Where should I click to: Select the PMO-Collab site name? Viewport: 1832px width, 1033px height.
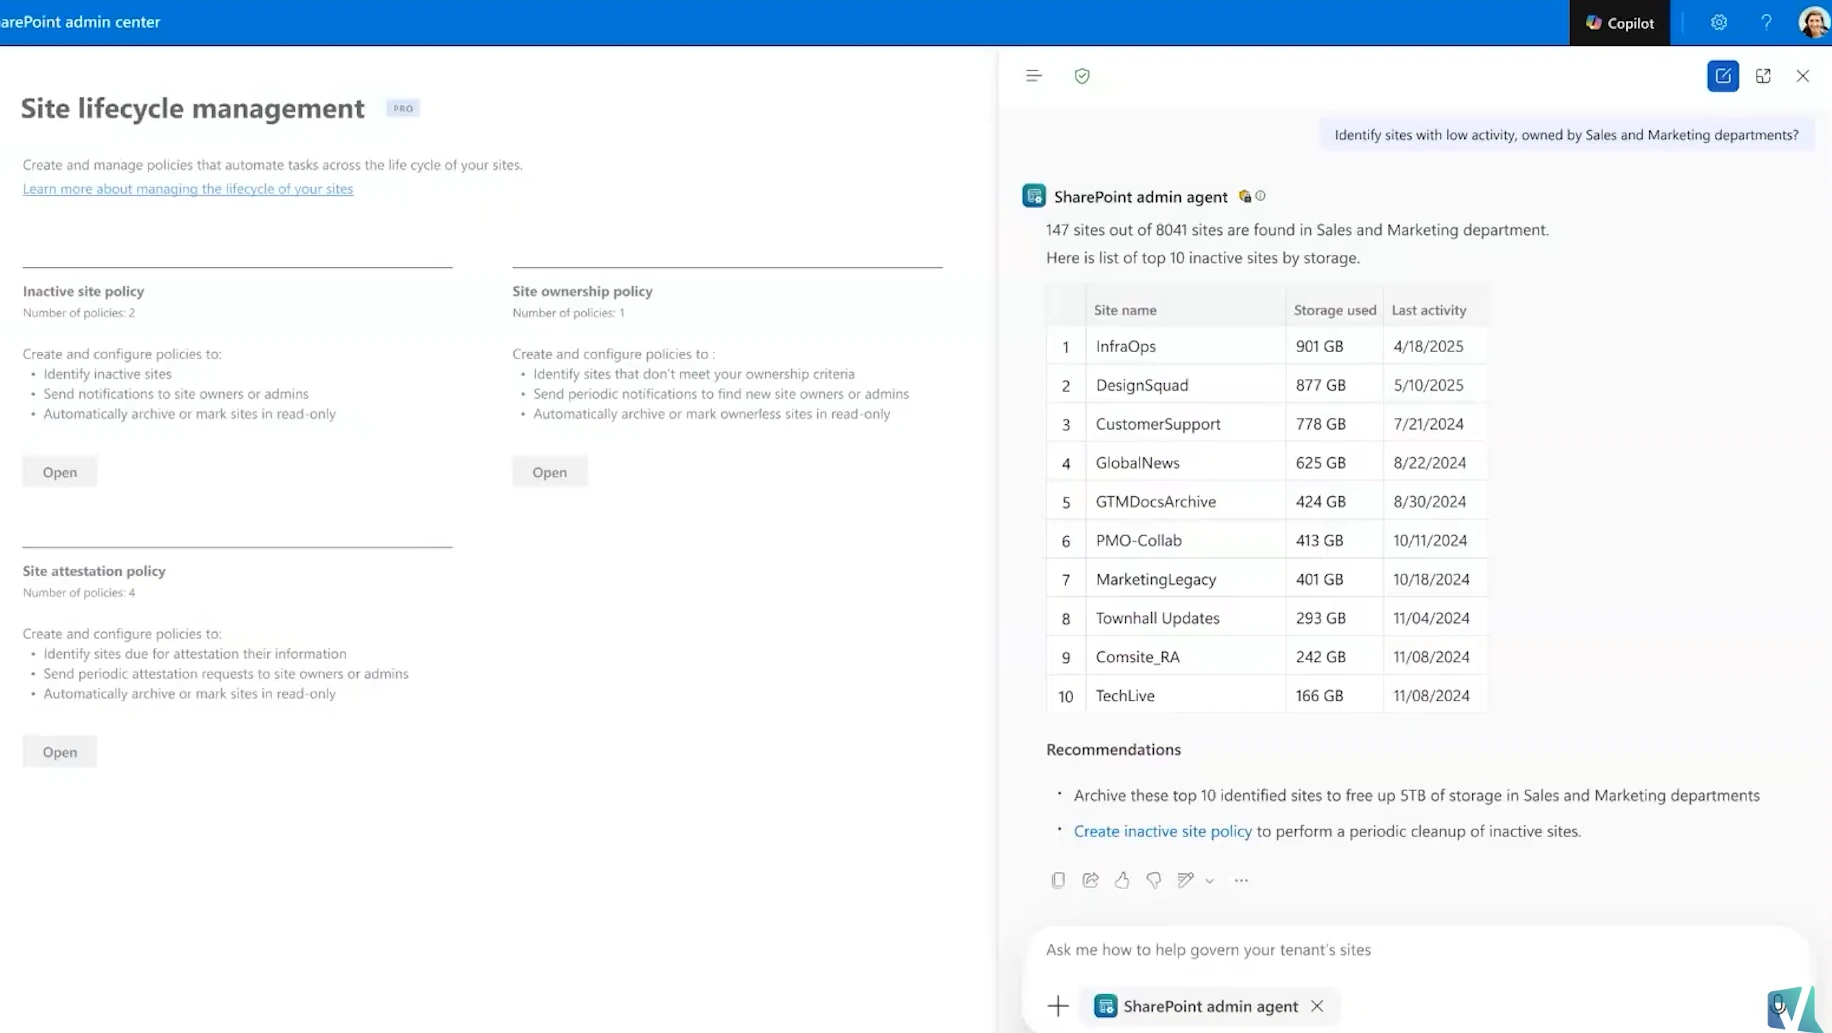pos(1138,540)
